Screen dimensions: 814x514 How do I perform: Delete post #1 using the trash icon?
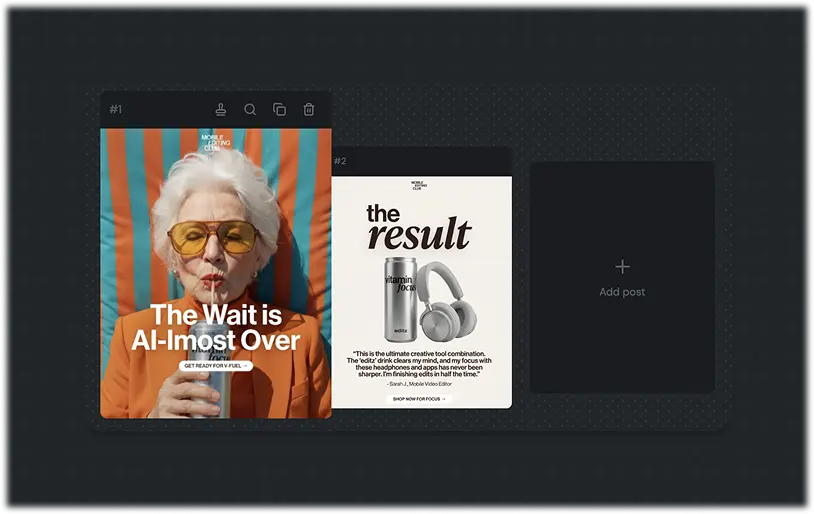[308, 110]
